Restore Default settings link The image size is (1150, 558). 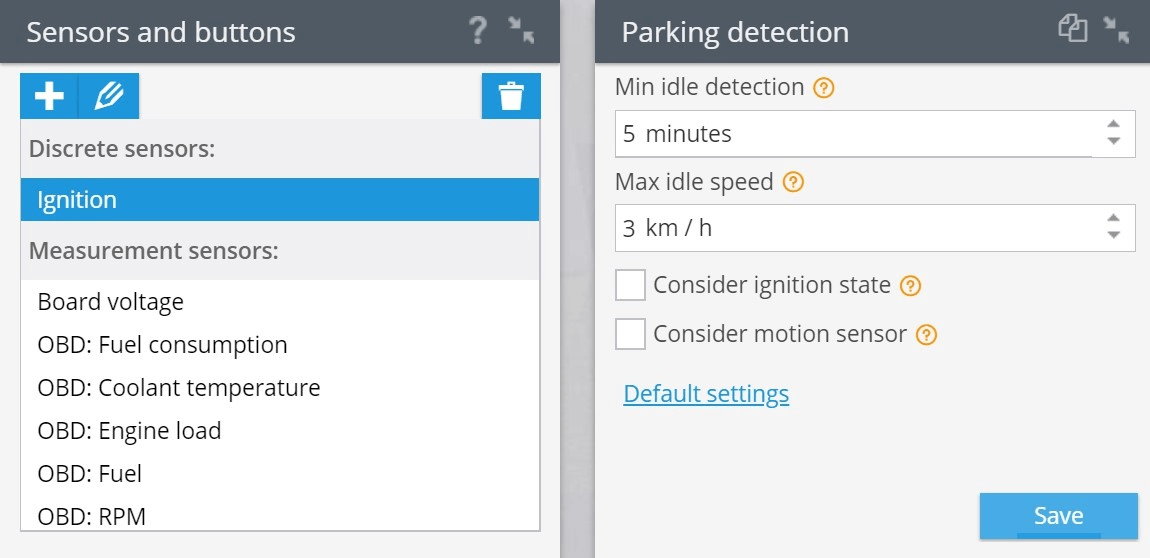pos(706,394)
